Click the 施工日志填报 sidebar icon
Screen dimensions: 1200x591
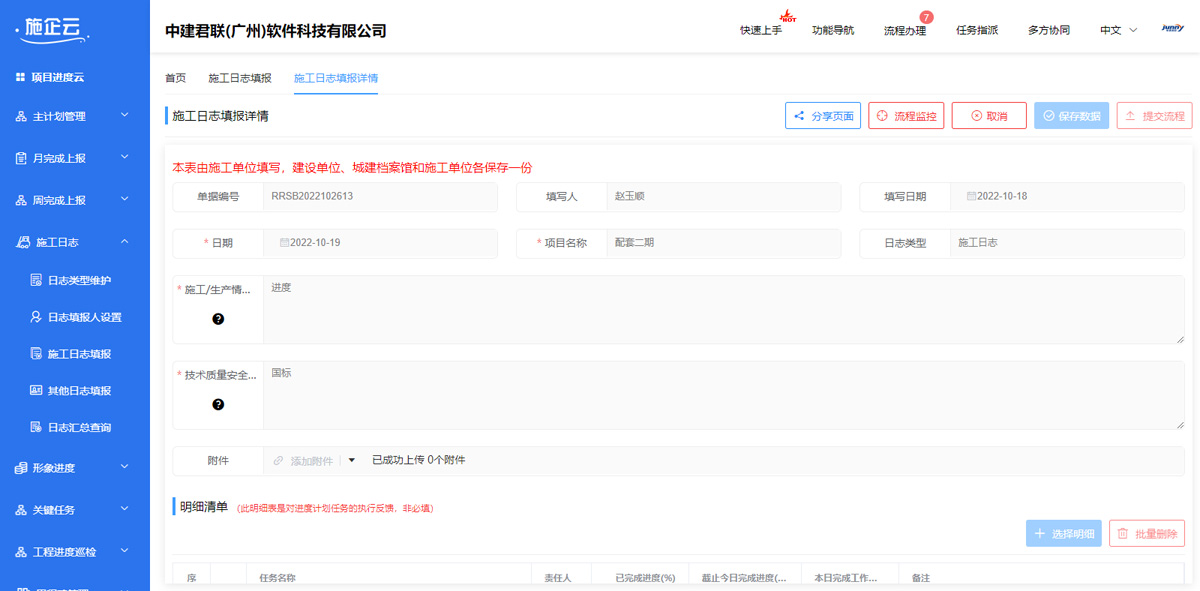coord(36,354)
